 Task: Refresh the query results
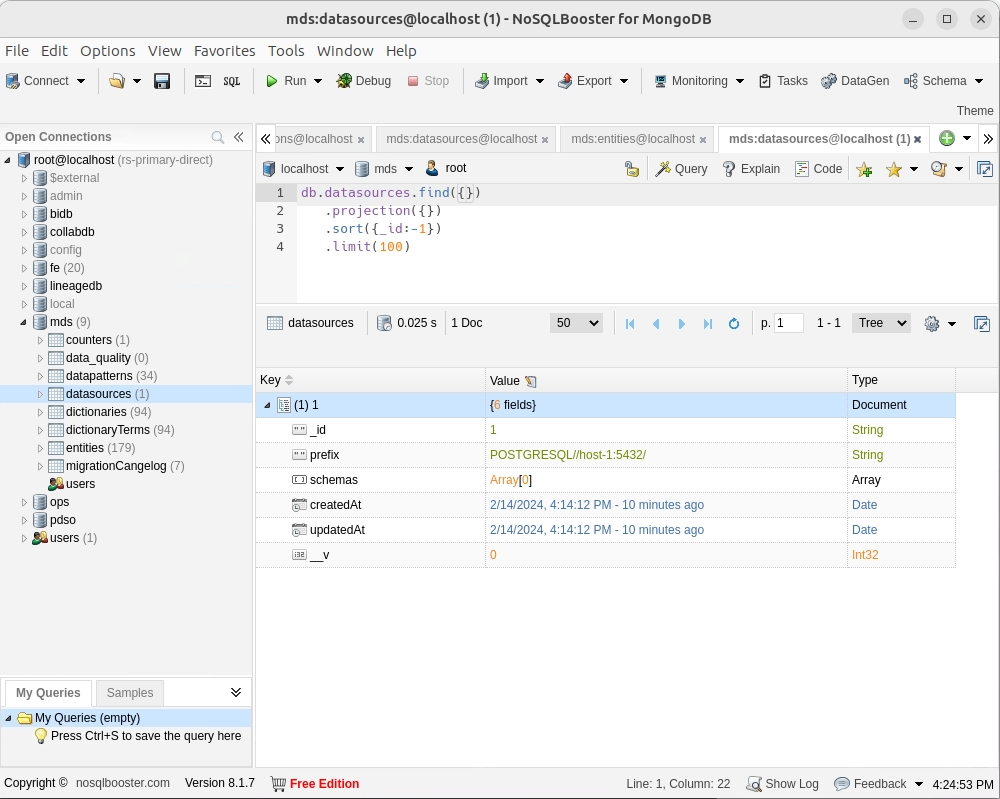coord(734,323)
